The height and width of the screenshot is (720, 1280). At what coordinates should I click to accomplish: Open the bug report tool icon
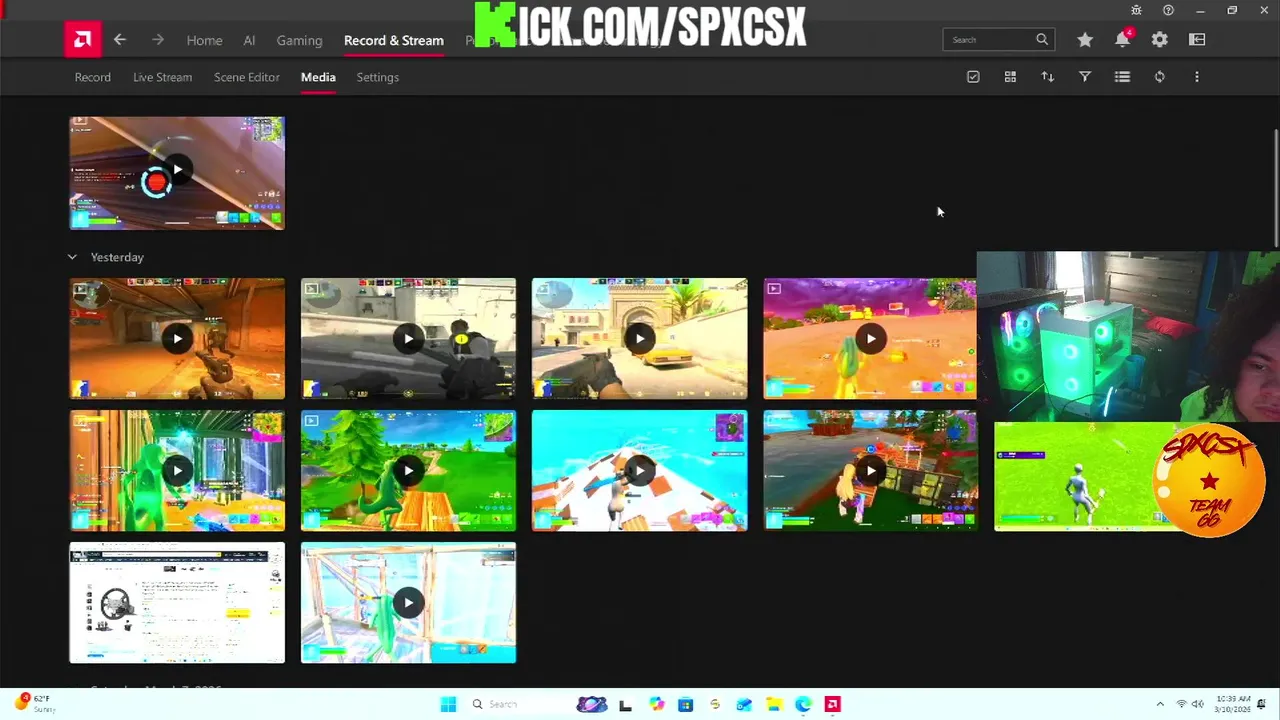(1136, 10)
